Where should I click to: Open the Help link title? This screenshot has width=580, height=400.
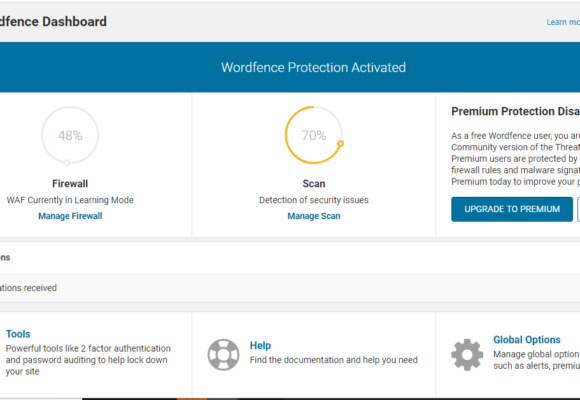[x=260, y=345]
